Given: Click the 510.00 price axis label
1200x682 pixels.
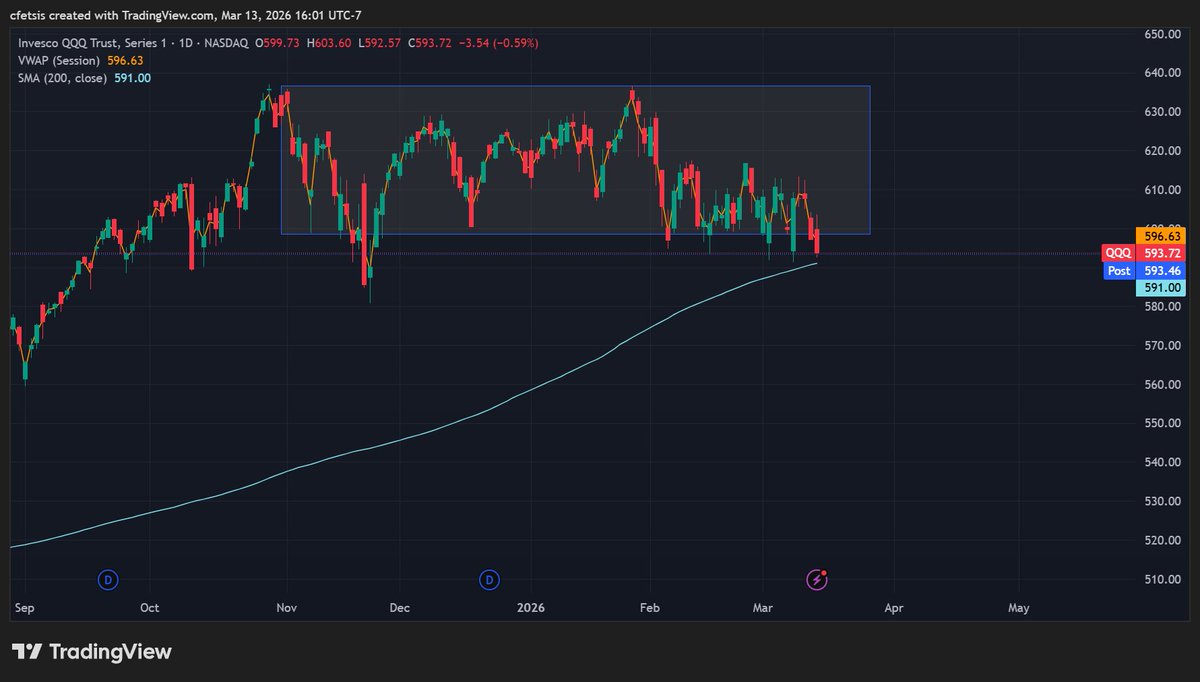Looking at the screenshot, I should 1161,580.
